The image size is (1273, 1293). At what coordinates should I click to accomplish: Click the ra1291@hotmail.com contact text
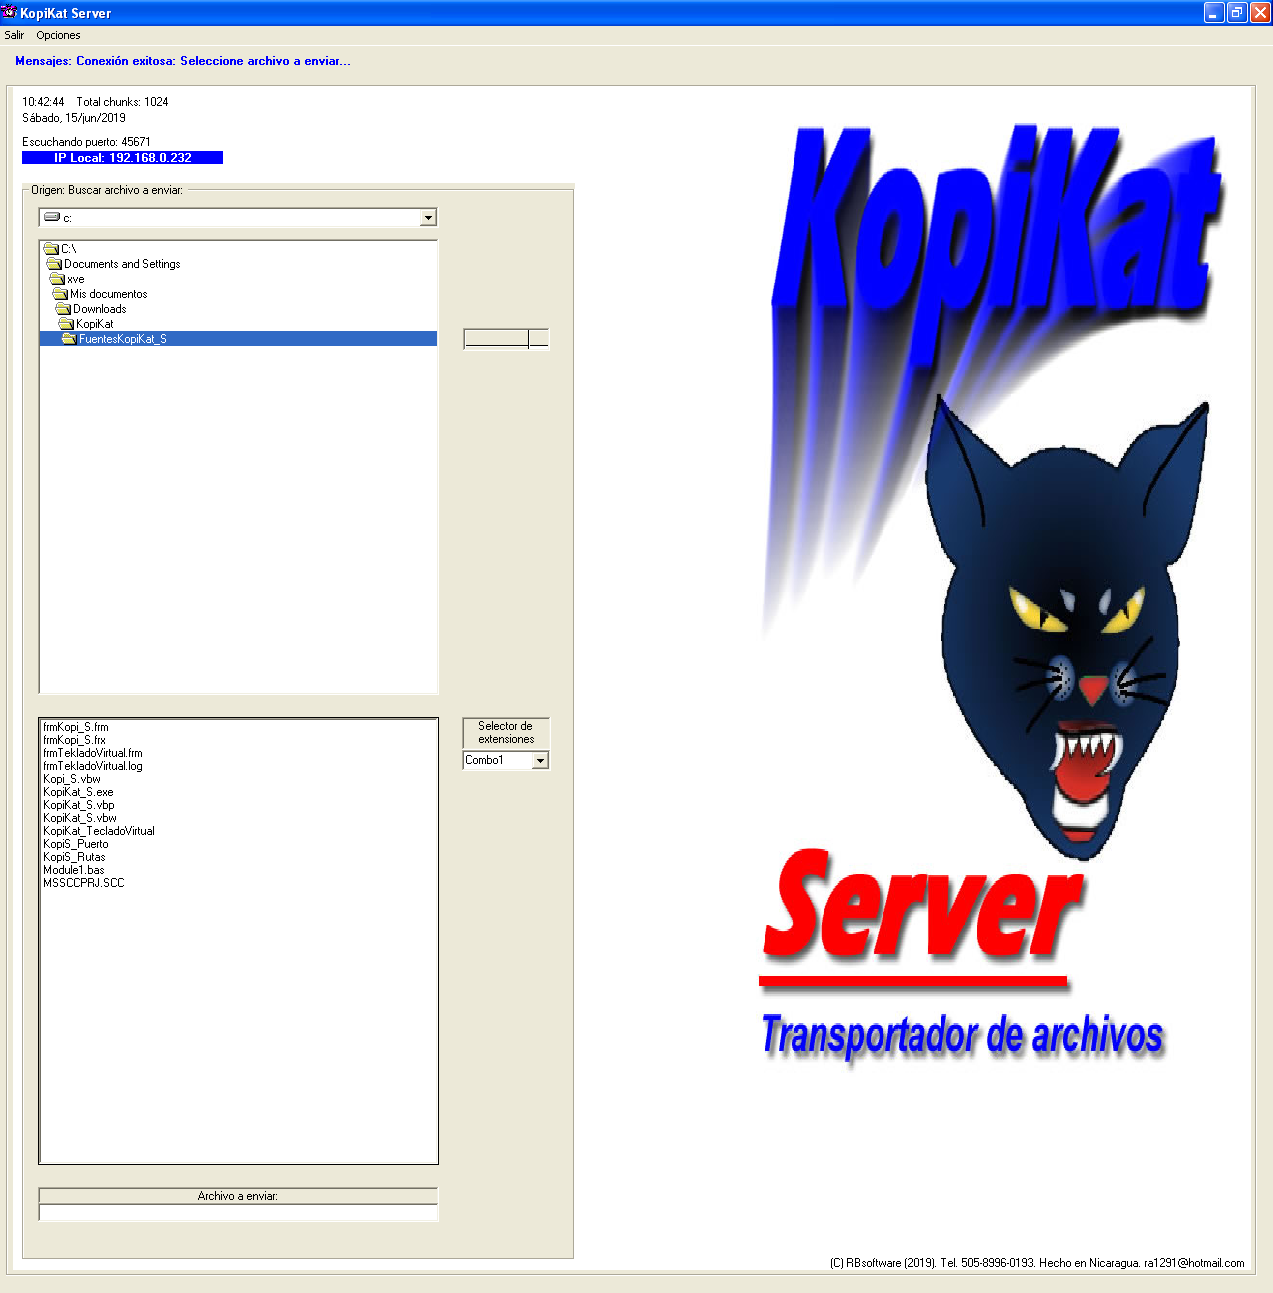point(1194,1263)
